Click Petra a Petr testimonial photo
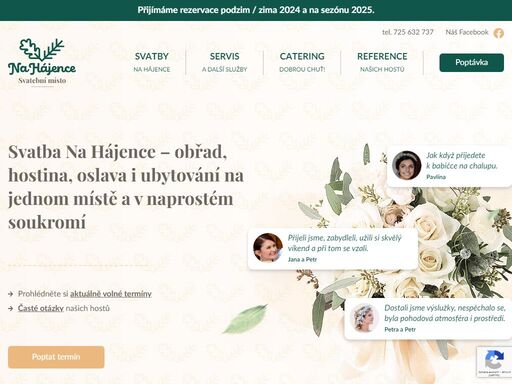 click(x=364, y=317)
